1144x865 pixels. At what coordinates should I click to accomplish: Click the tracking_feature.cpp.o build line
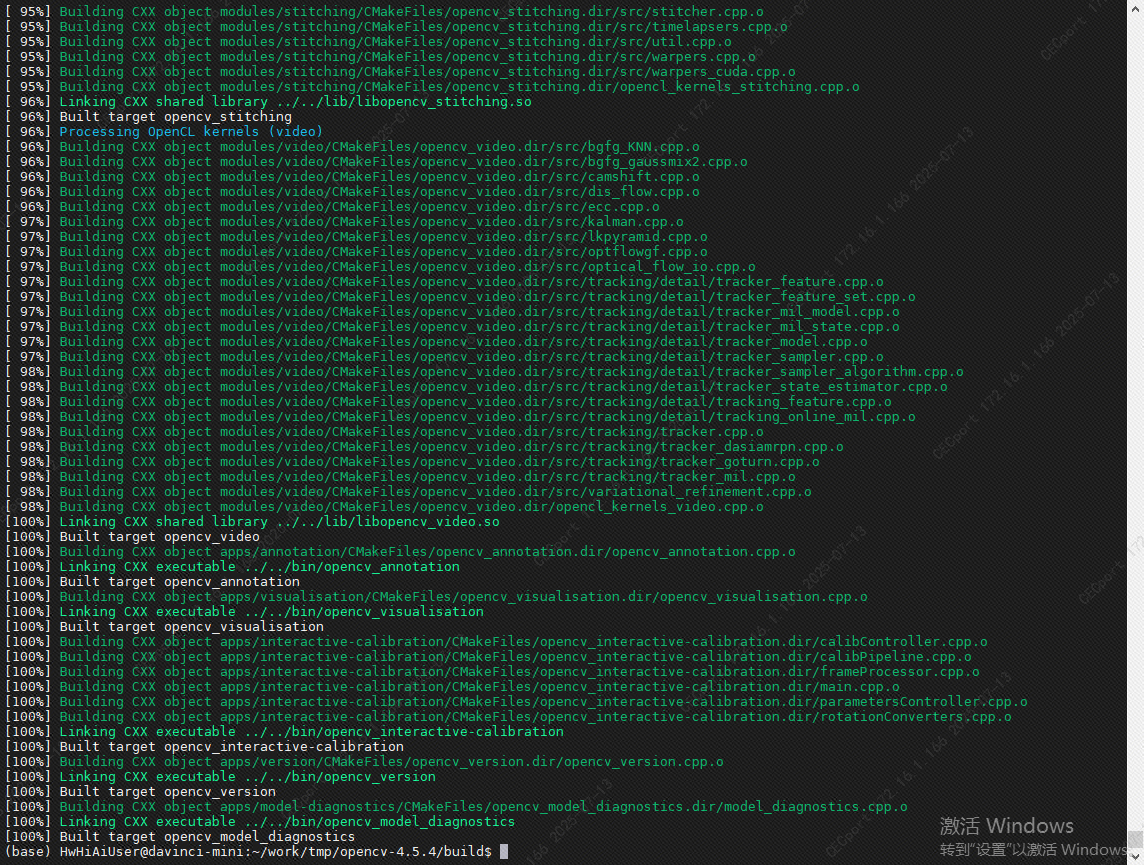[448, 402]
